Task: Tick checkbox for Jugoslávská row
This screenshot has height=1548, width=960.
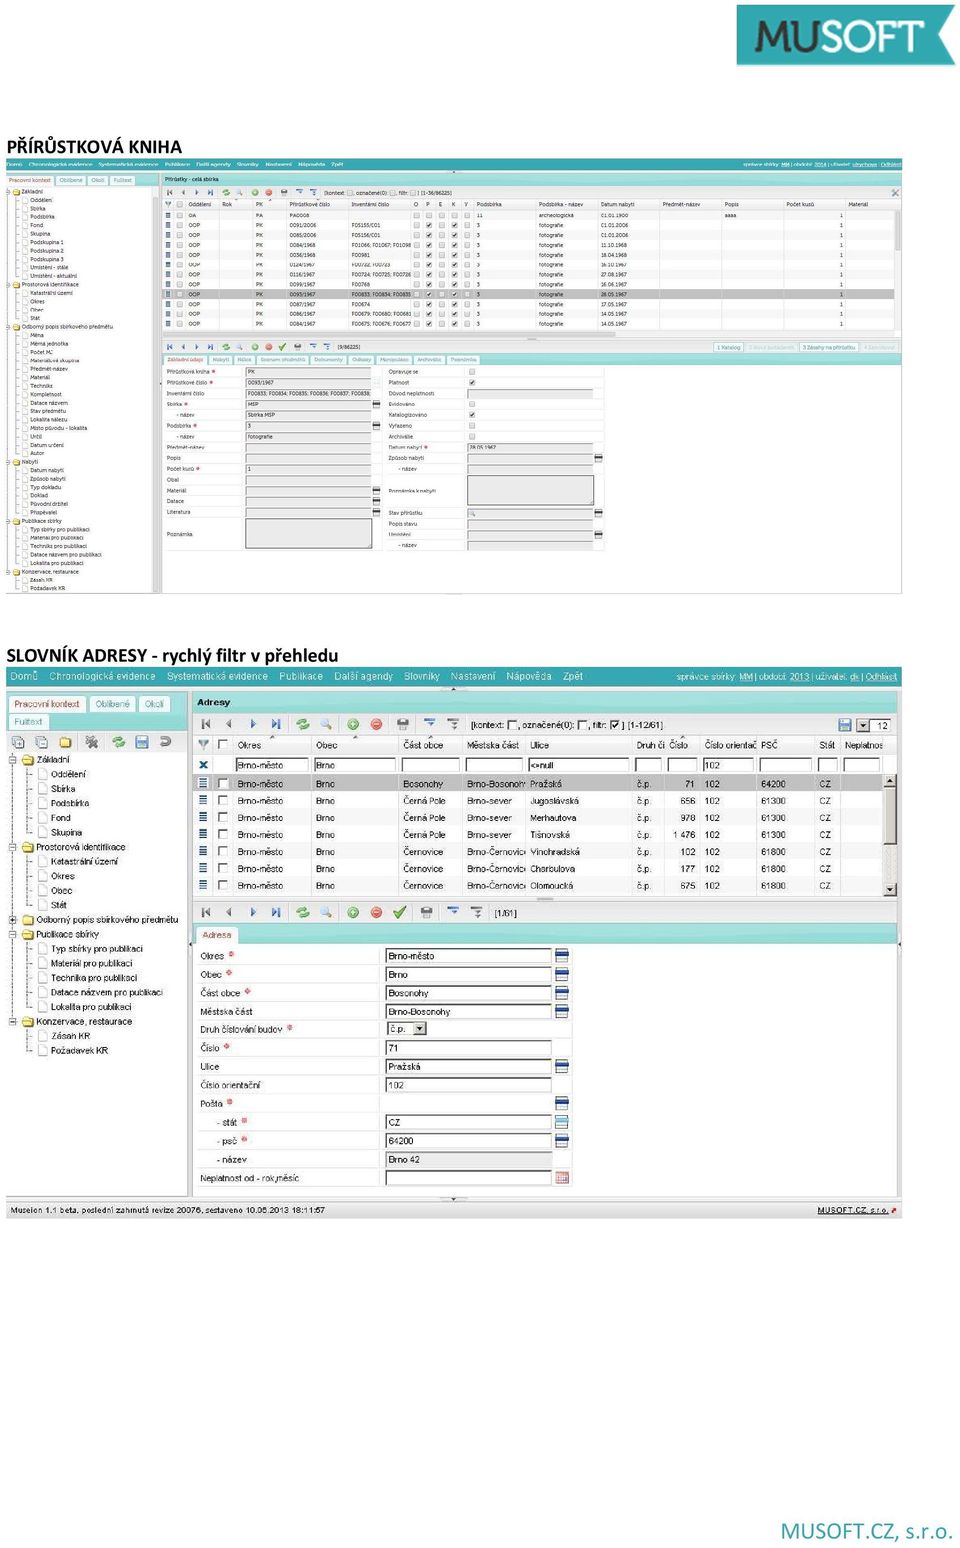Action: pos(223,801)
